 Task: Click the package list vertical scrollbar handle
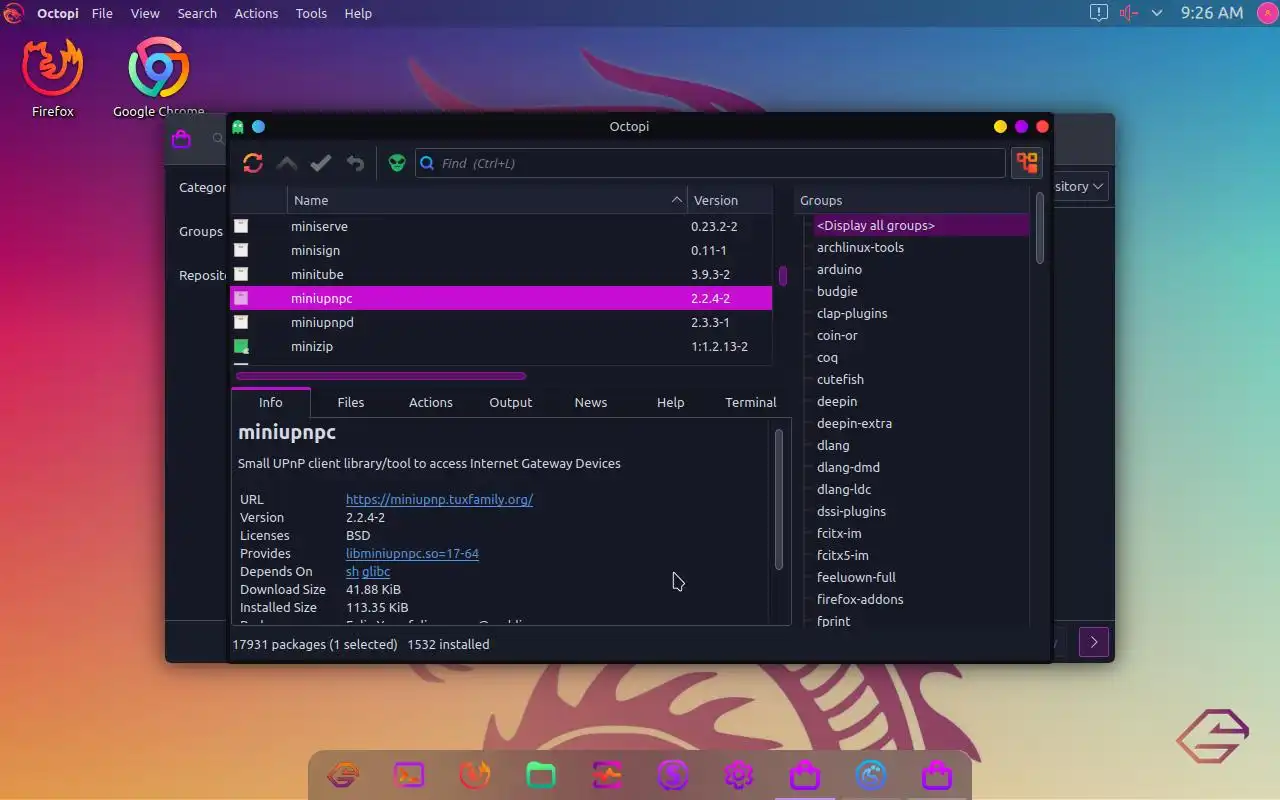tap(782, 275)
